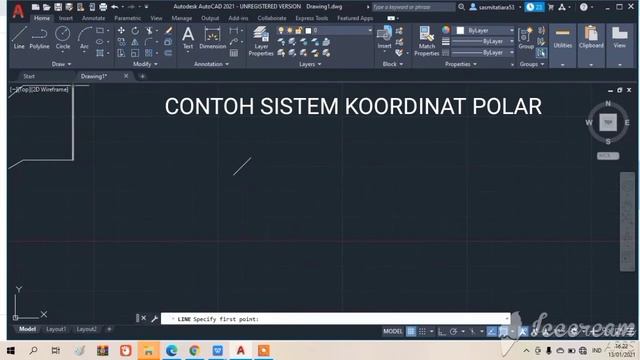Viewport: 640px width, 360px height.
Task: Toggle object snap tracking in status bar
Action: [x=492, y=331]
